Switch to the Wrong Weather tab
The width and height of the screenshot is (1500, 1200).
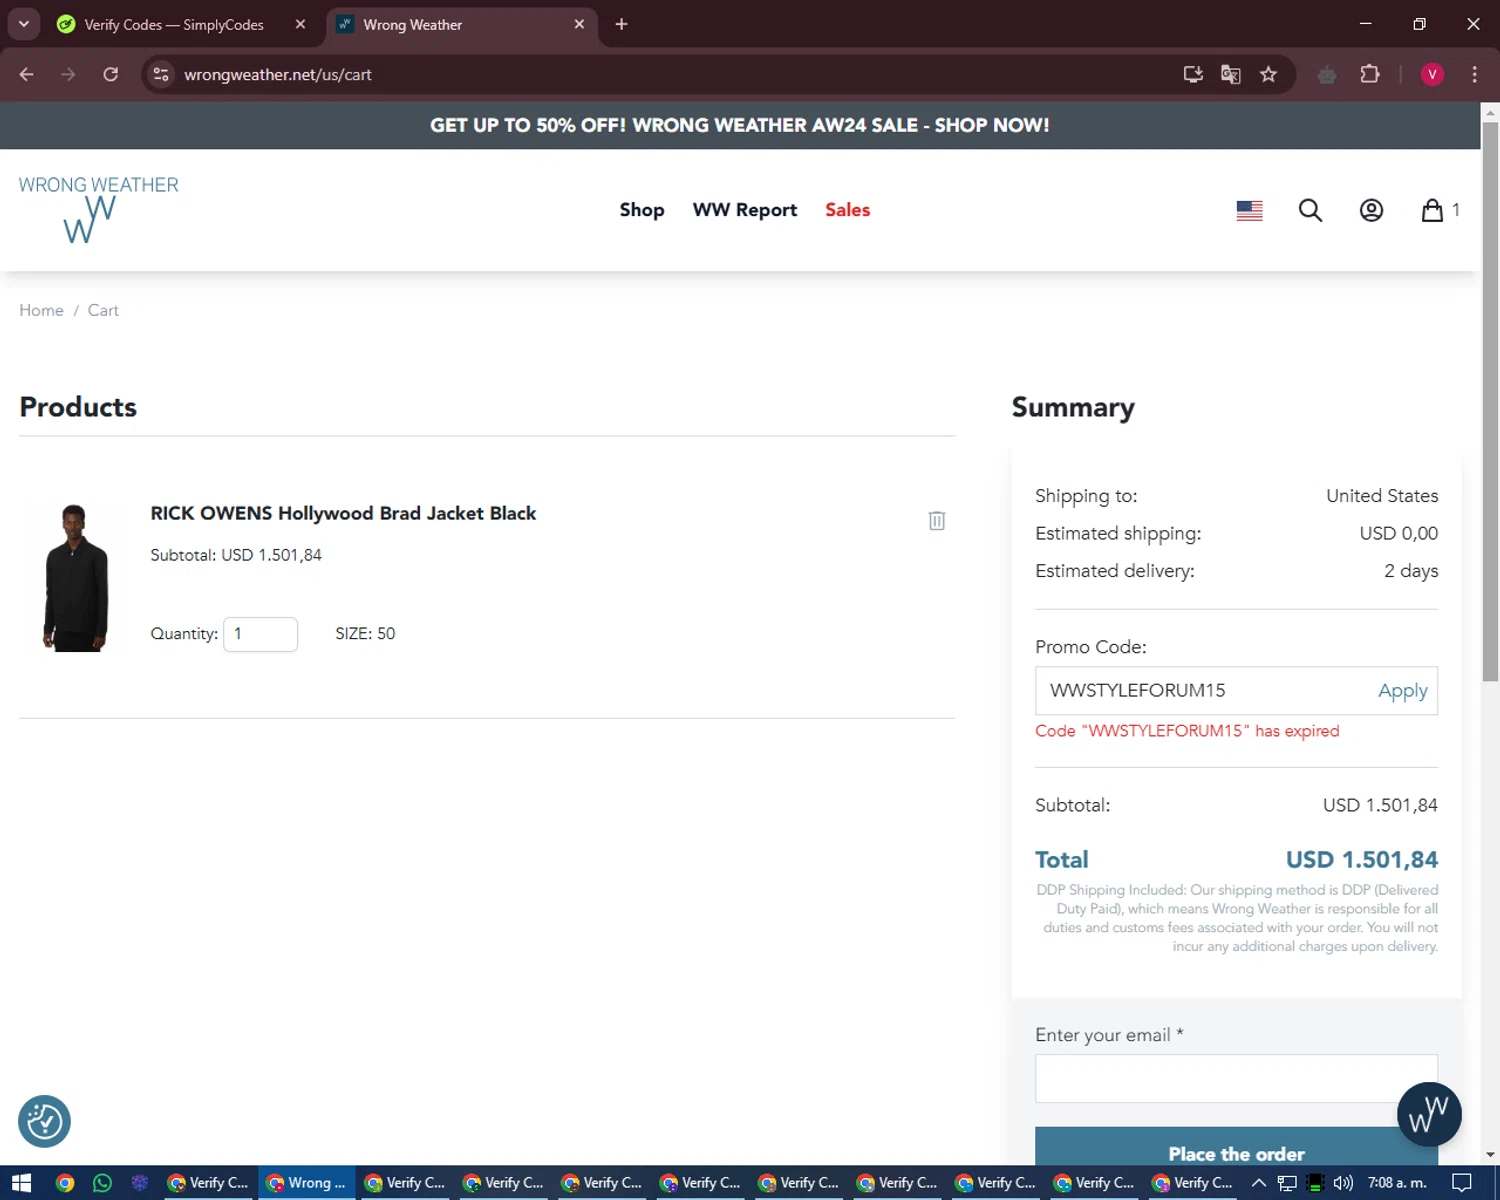461,24
